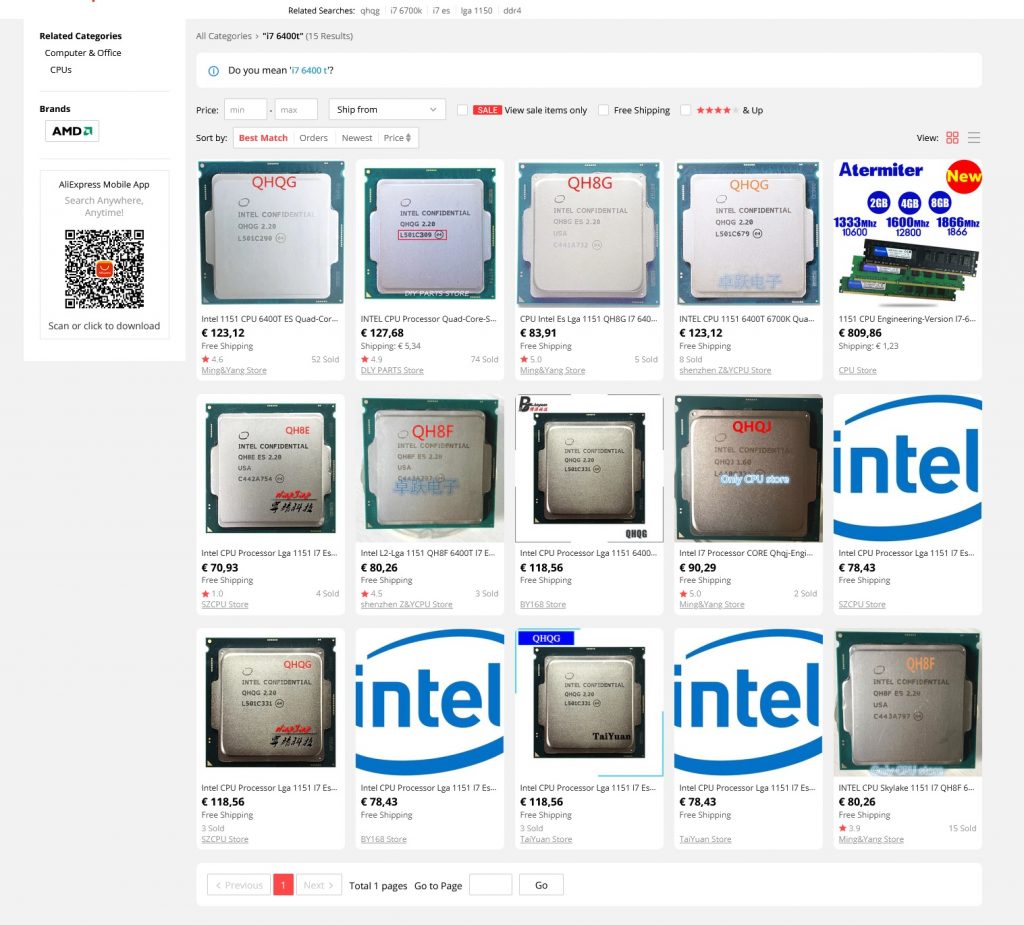Enable the Free Shipping filter checkbox
1024x925 pixels.
pyautogui.click(x=603, y=110)
